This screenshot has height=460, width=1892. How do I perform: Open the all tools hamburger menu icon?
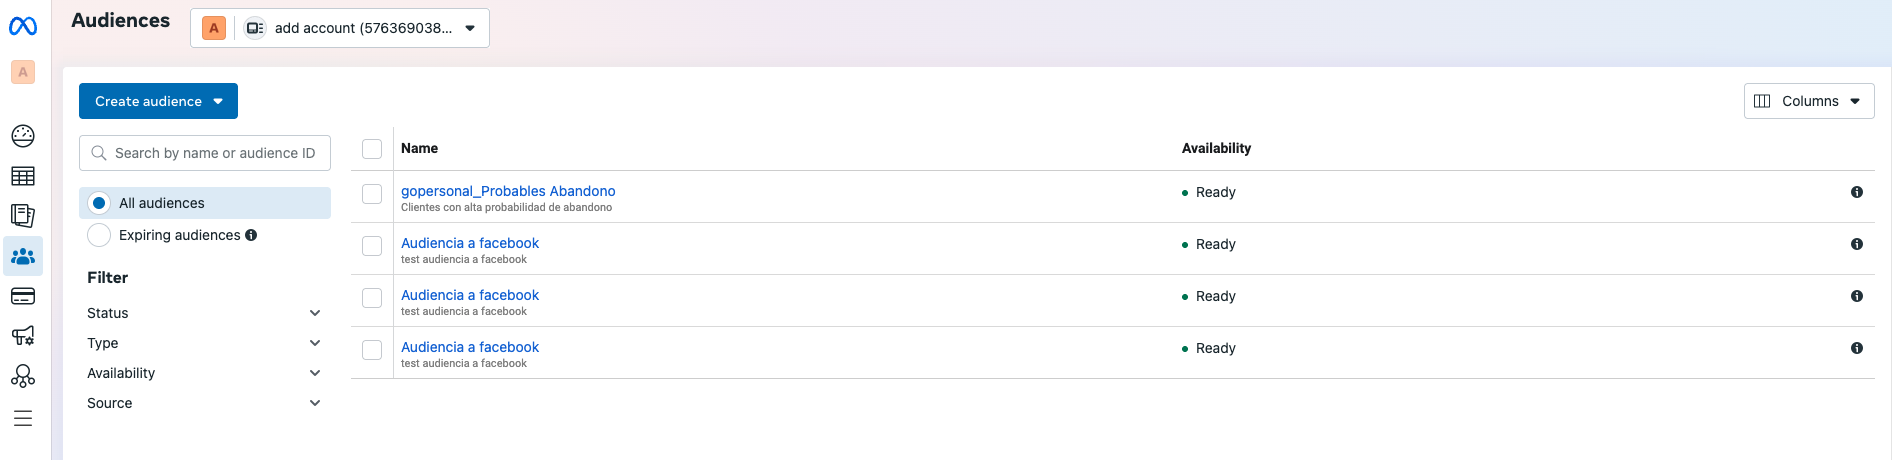pos(23,418)
